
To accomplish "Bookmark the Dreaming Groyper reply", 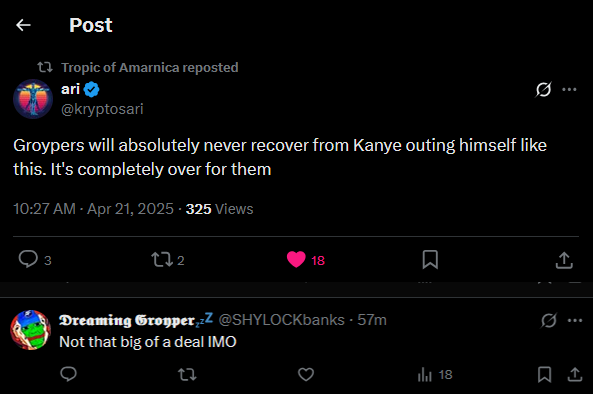I will (x=544, y=374).
